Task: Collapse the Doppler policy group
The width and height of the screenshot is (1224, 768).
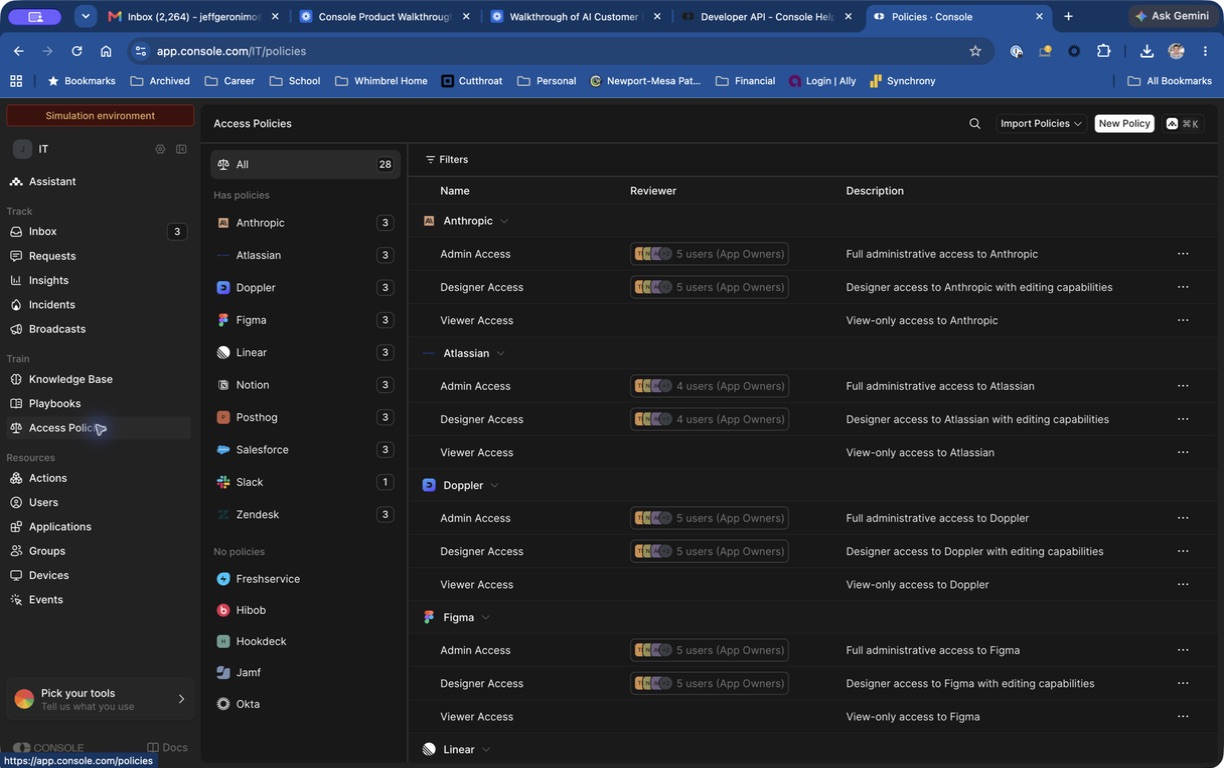Action: tap(494, 485)
